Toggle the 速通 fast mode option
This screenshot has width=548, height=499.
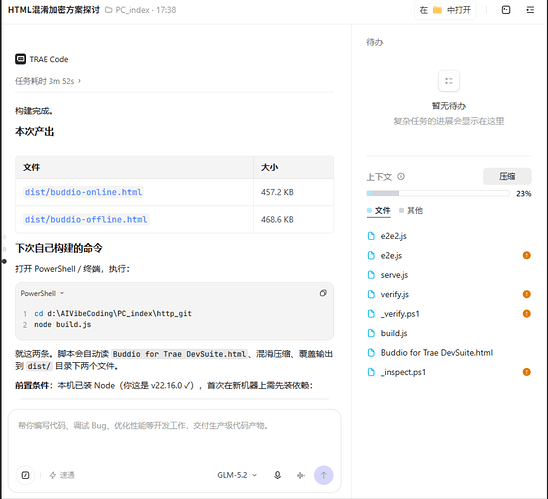62,475
